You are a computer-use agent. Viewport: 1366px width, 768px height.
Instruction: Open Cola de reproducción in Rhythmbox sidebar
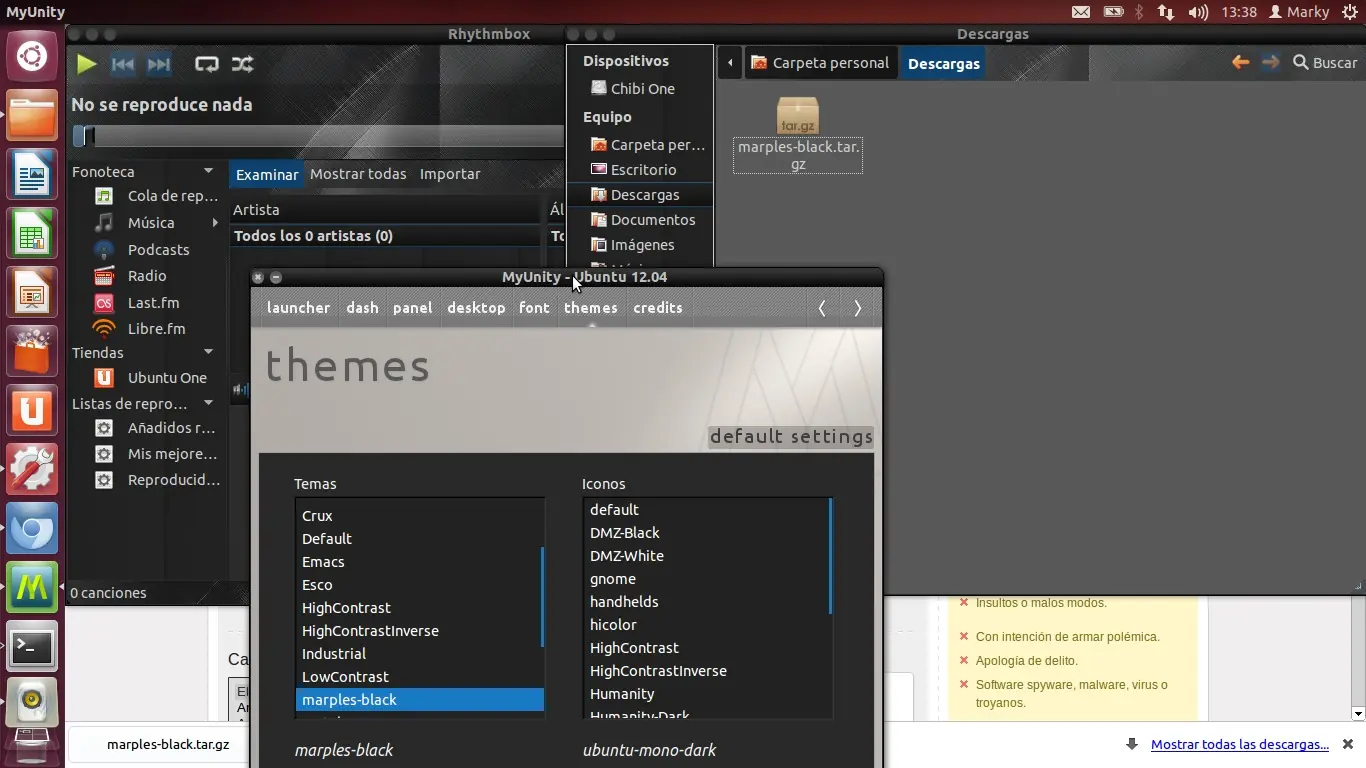click(156, 196)
